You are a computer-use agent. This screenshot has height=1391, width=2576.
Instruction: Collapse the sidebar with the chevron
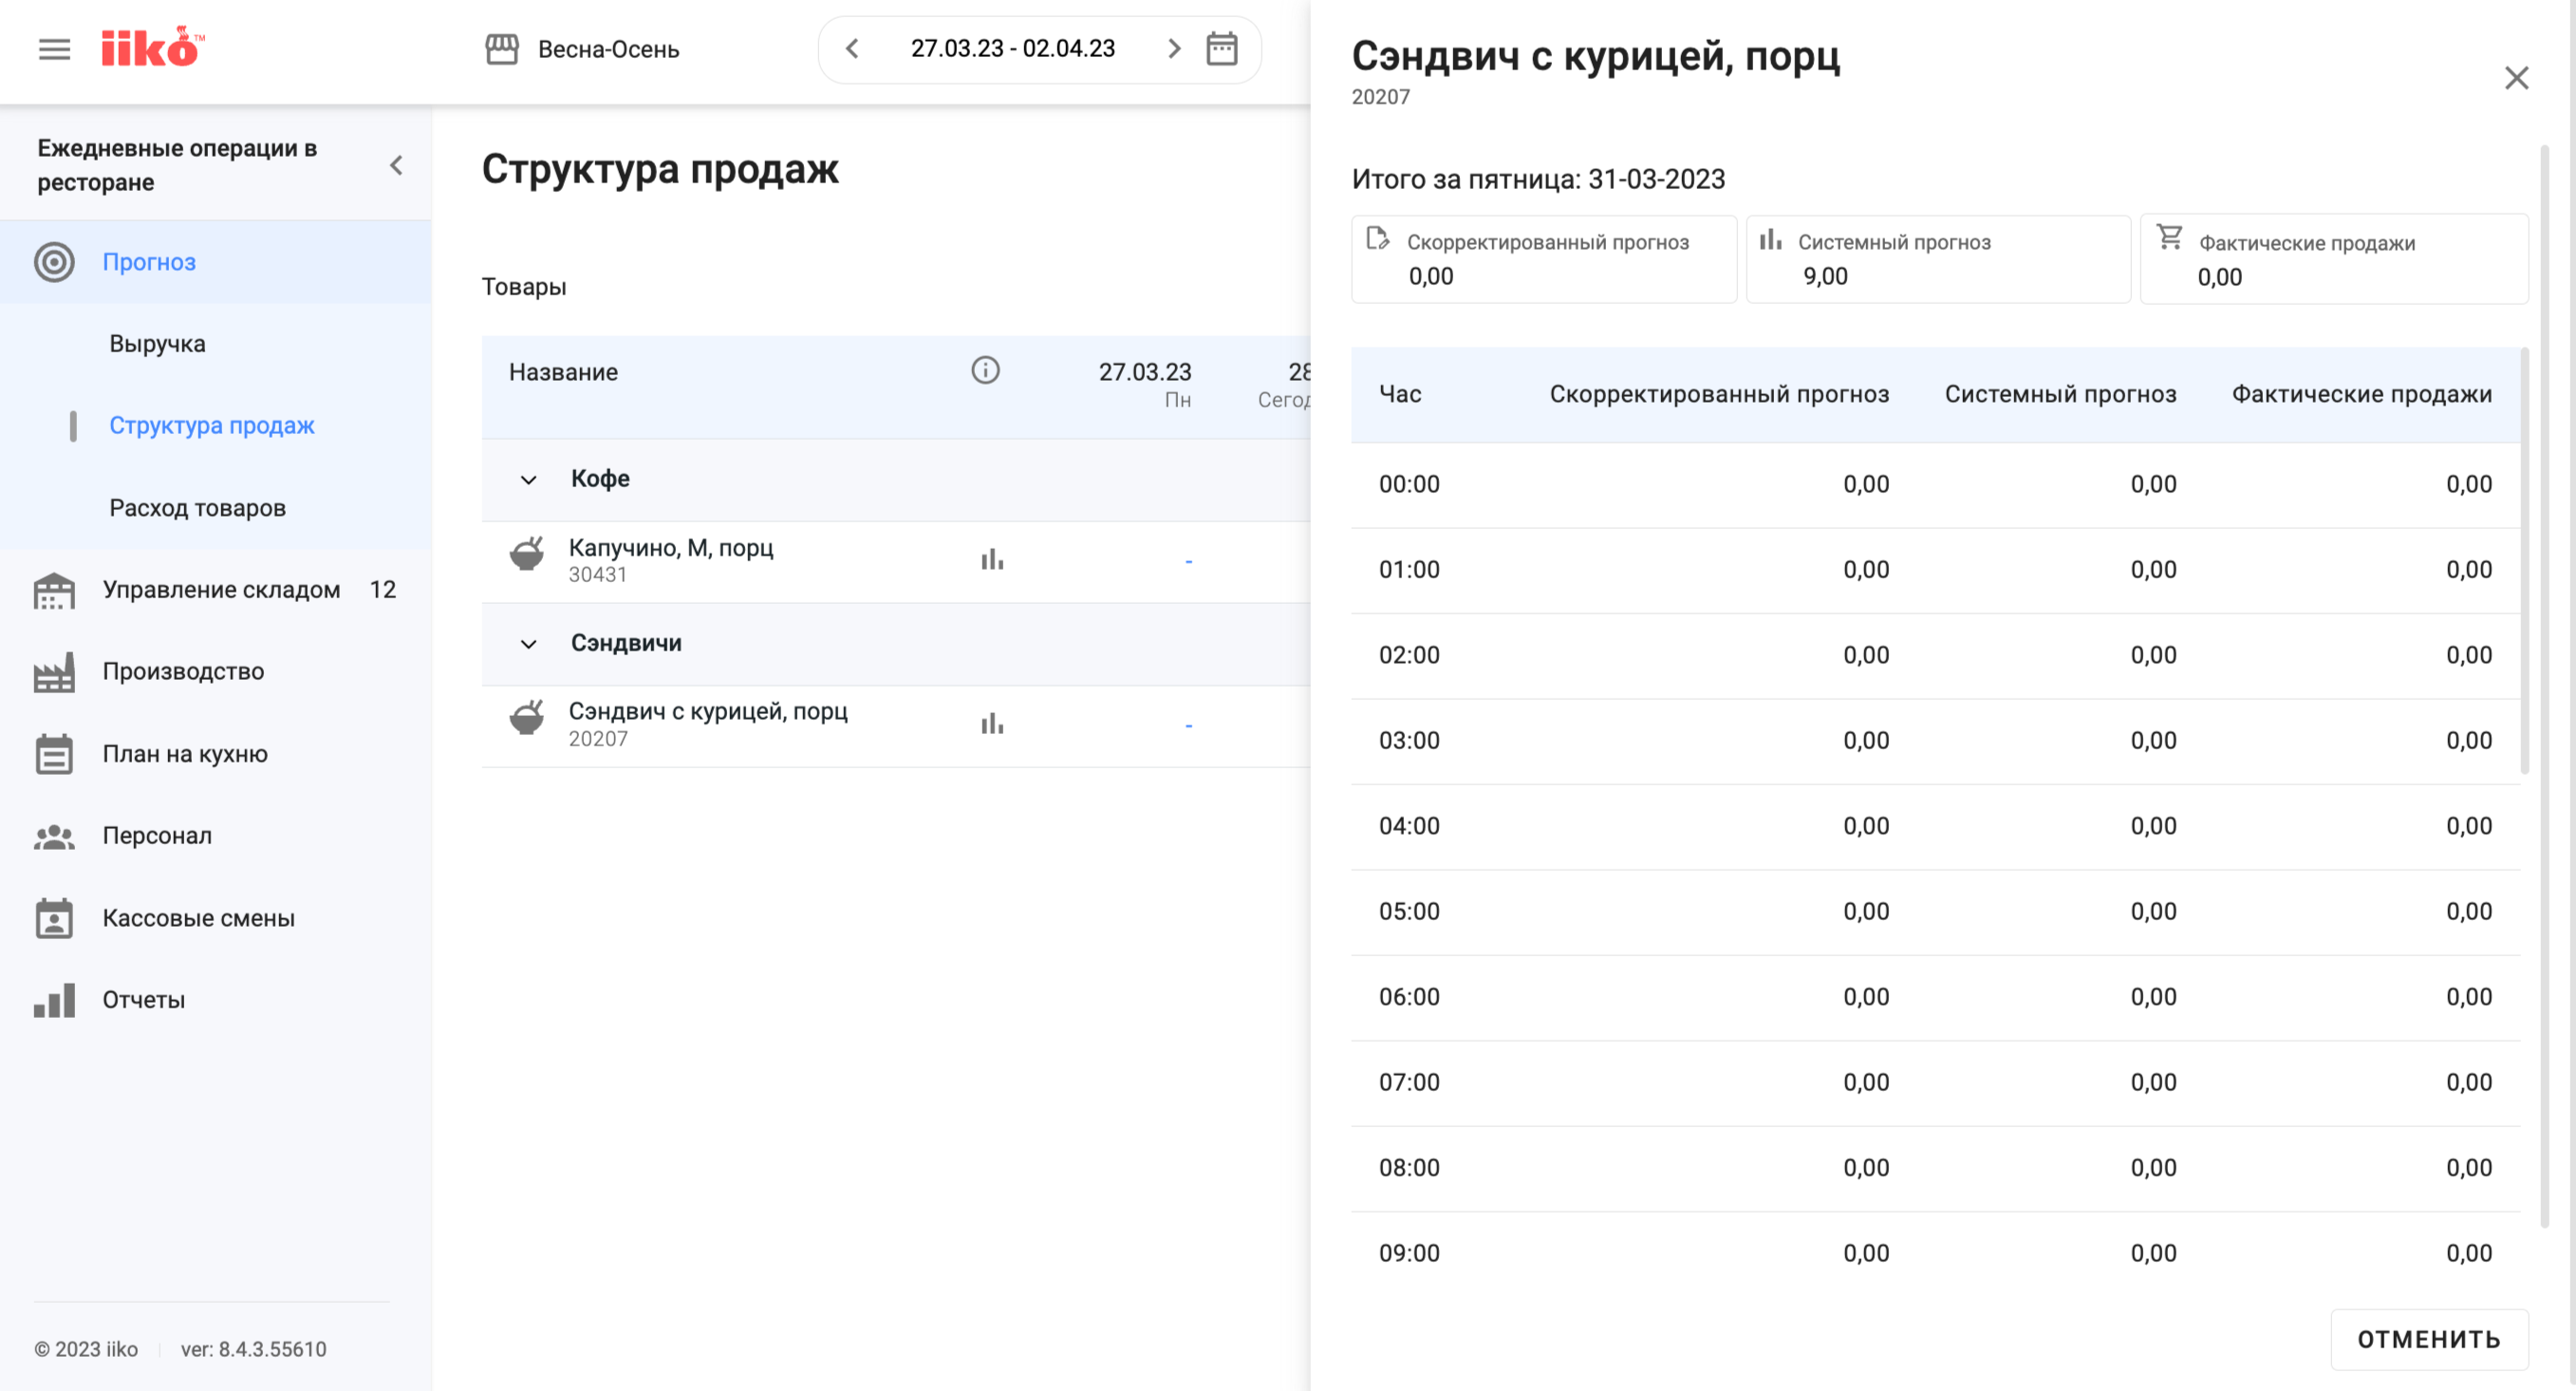tap(397, 165)
